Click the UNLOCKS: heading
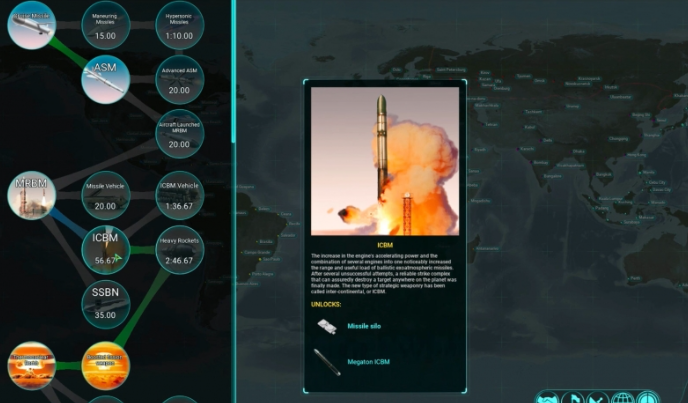The height and width of the screenshot is (403, 688). click(x=326, y=304)
